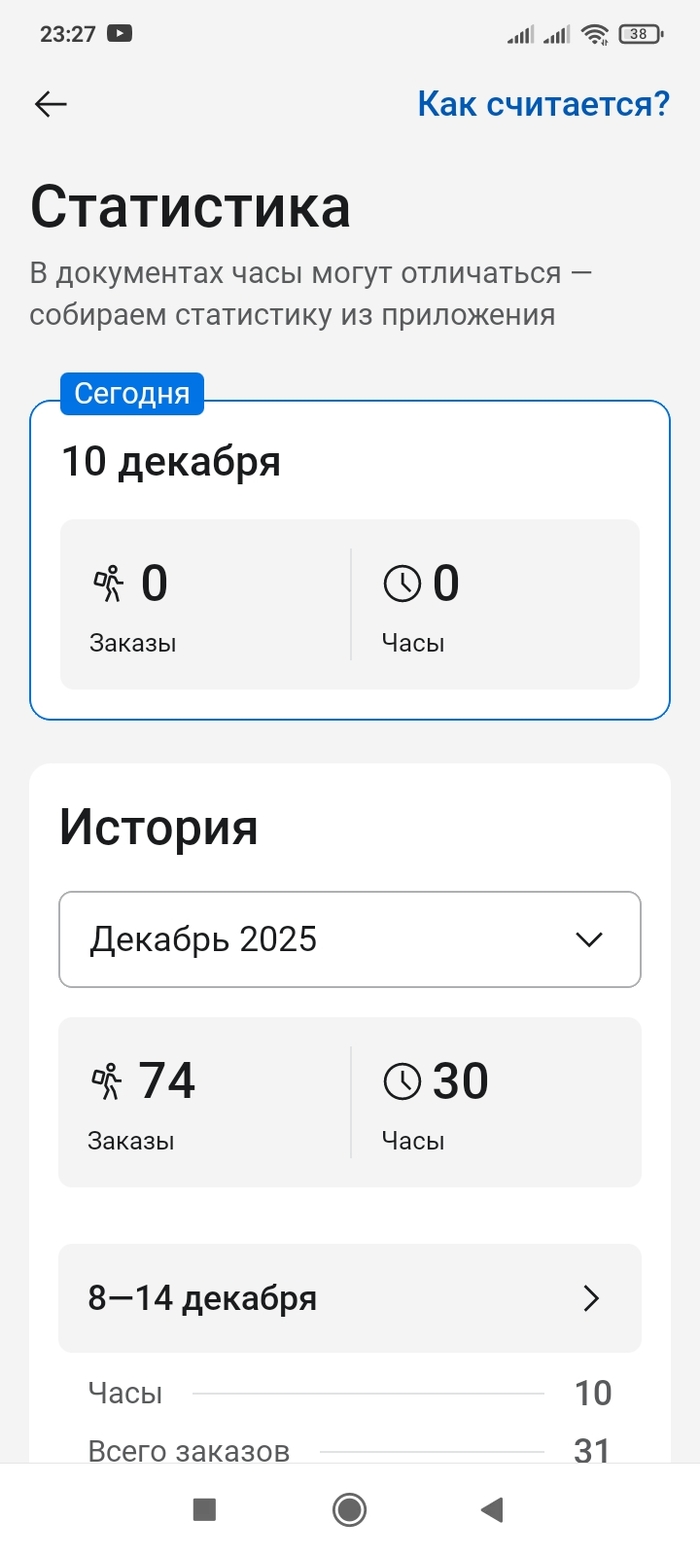This screenshot has width=700, height=1556.
Task: Tap the courier icon in December history
Action: (107, 1081)
